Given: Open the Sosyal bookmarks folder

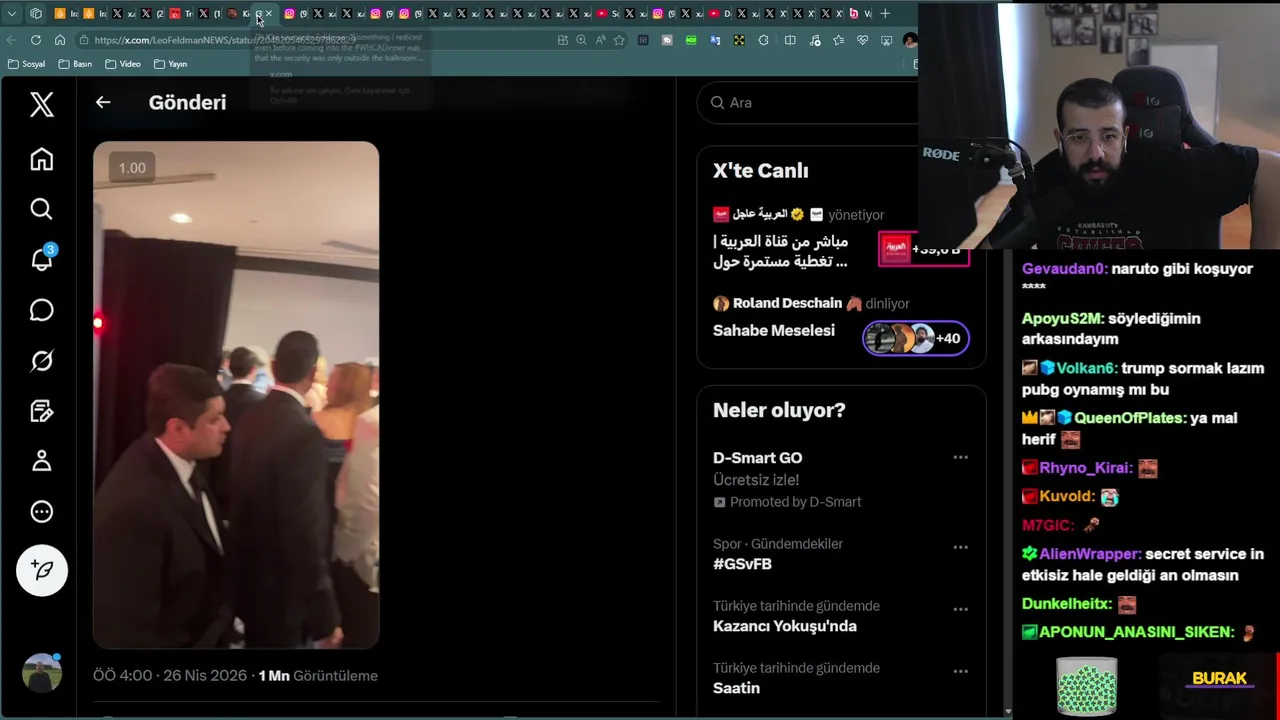Looking at the screenshot, I should click(26, 64).
